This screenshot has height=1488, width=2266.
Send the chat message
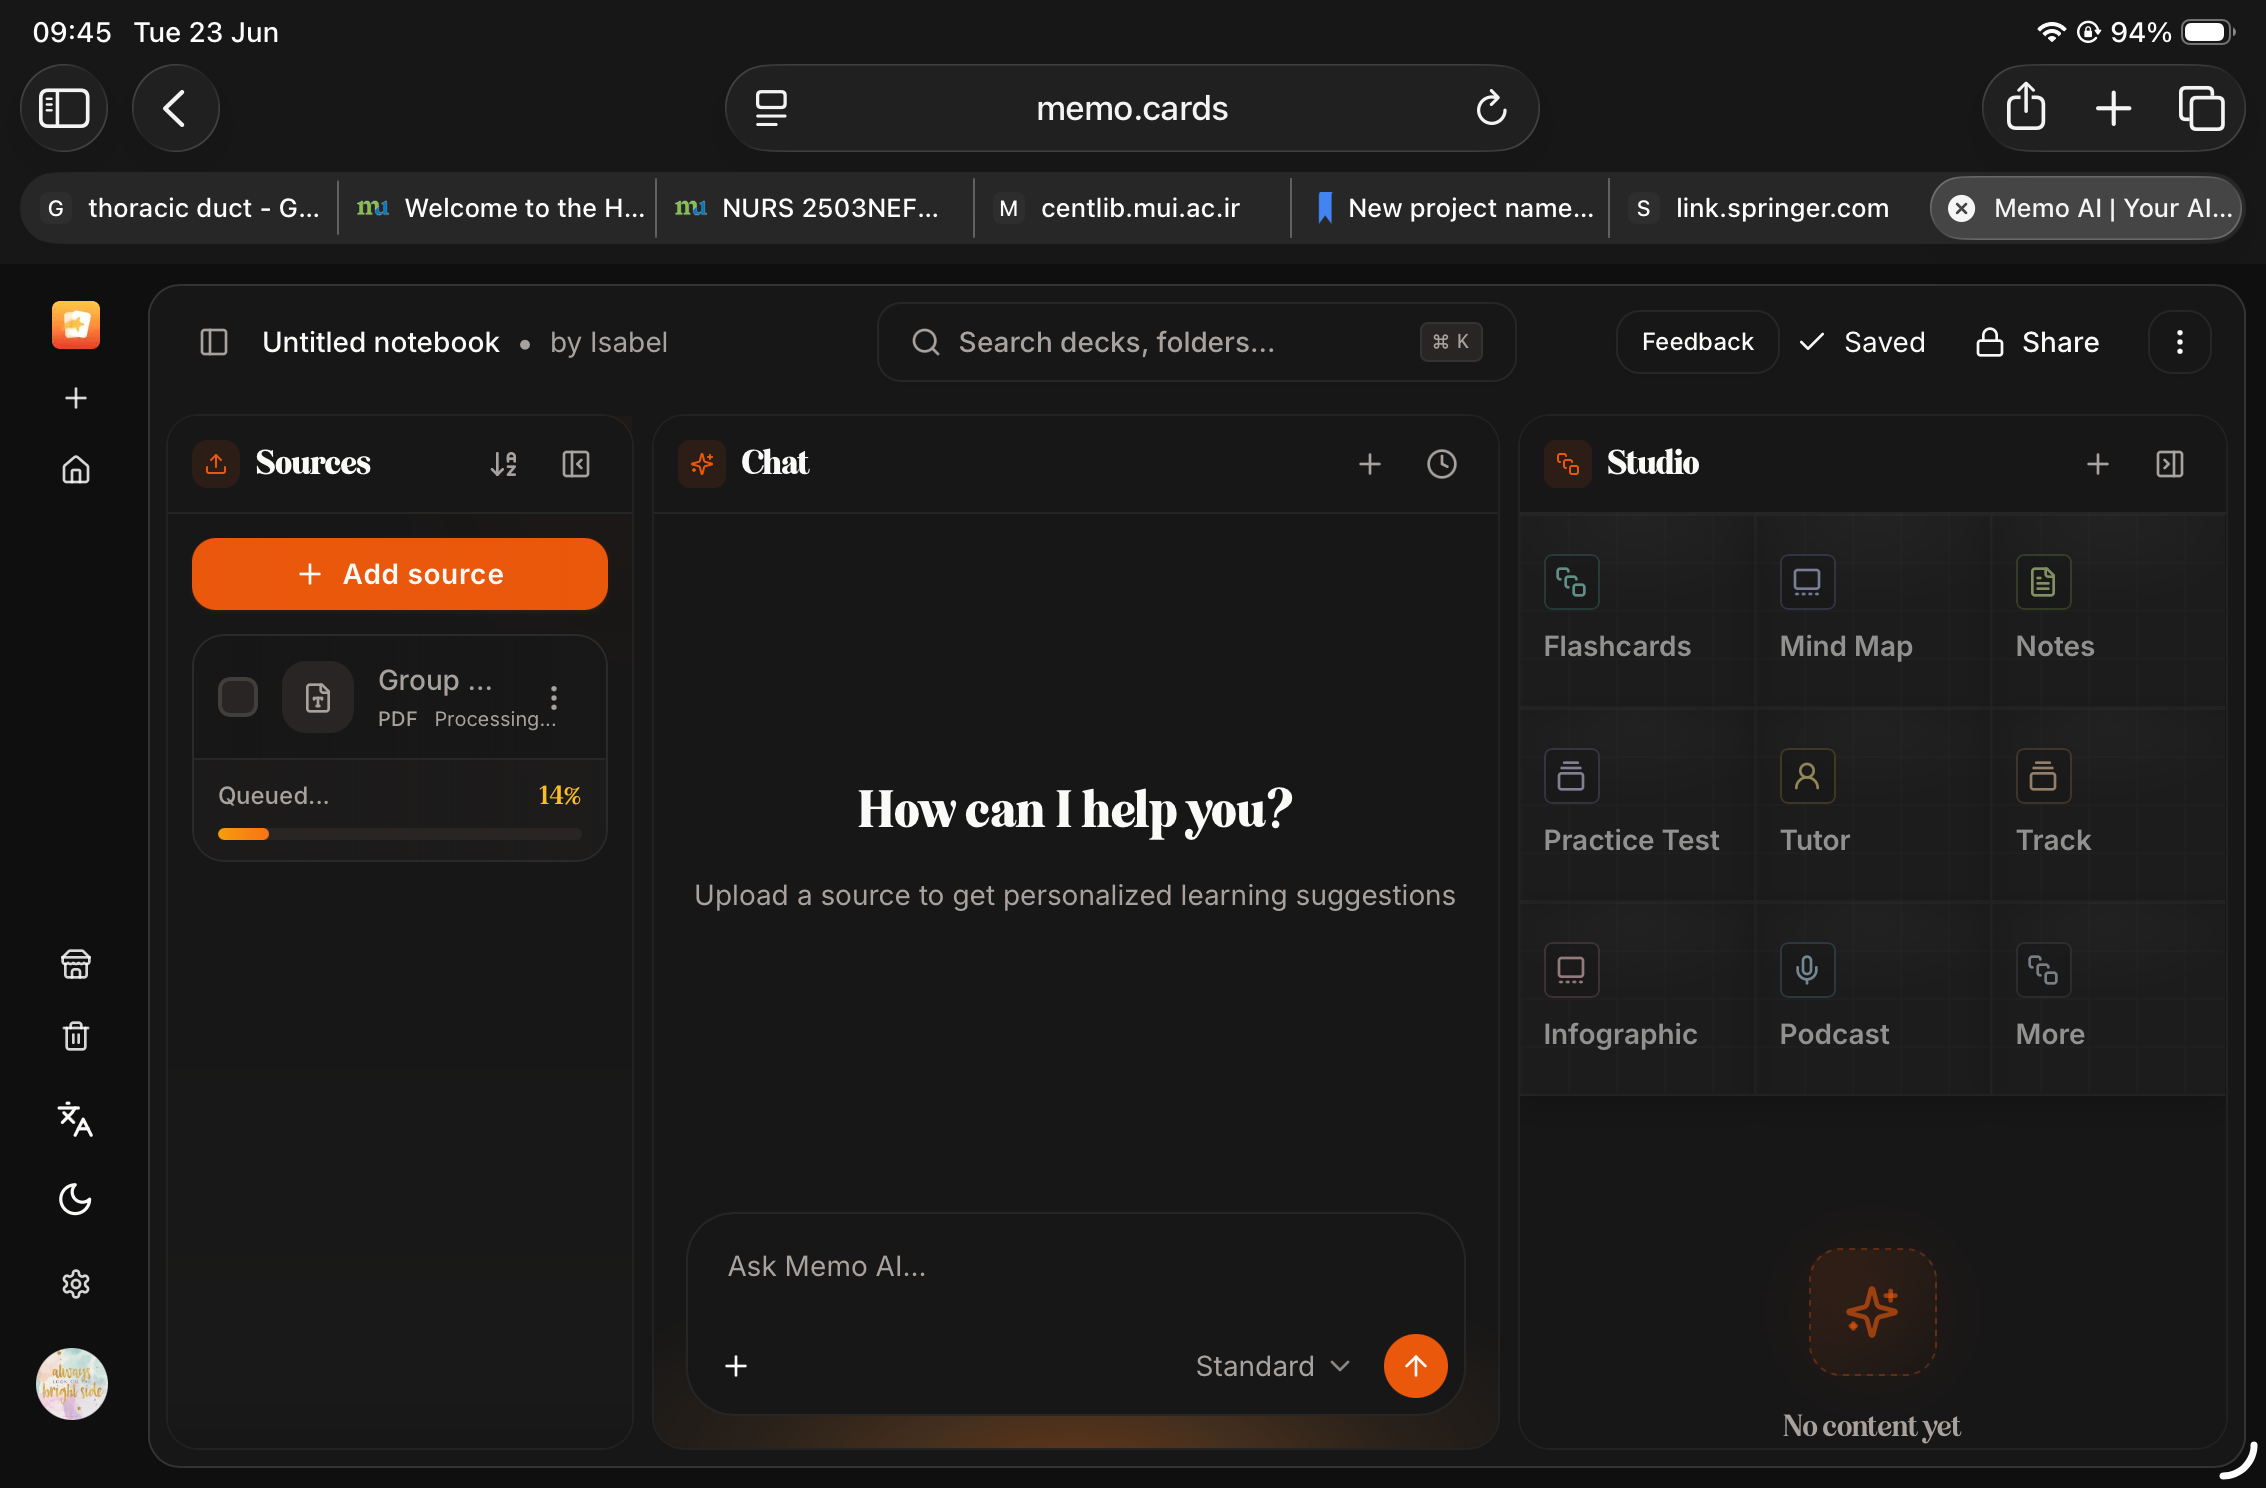pos(1416,1366)
